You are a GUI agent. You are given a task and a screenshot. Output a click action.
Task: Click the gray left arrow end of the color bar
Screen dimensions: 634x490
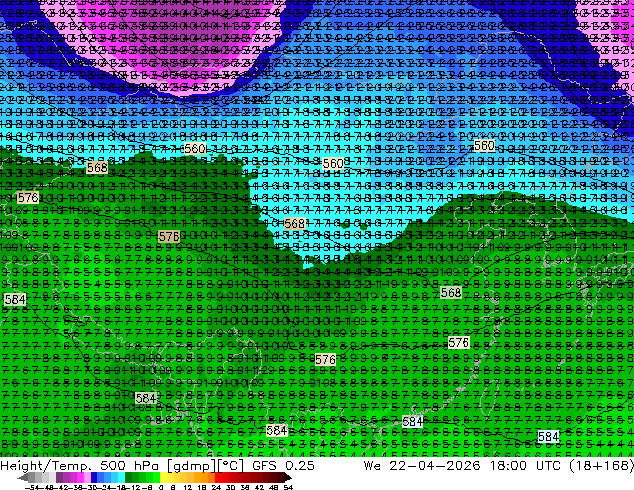[x=23, y=477]
